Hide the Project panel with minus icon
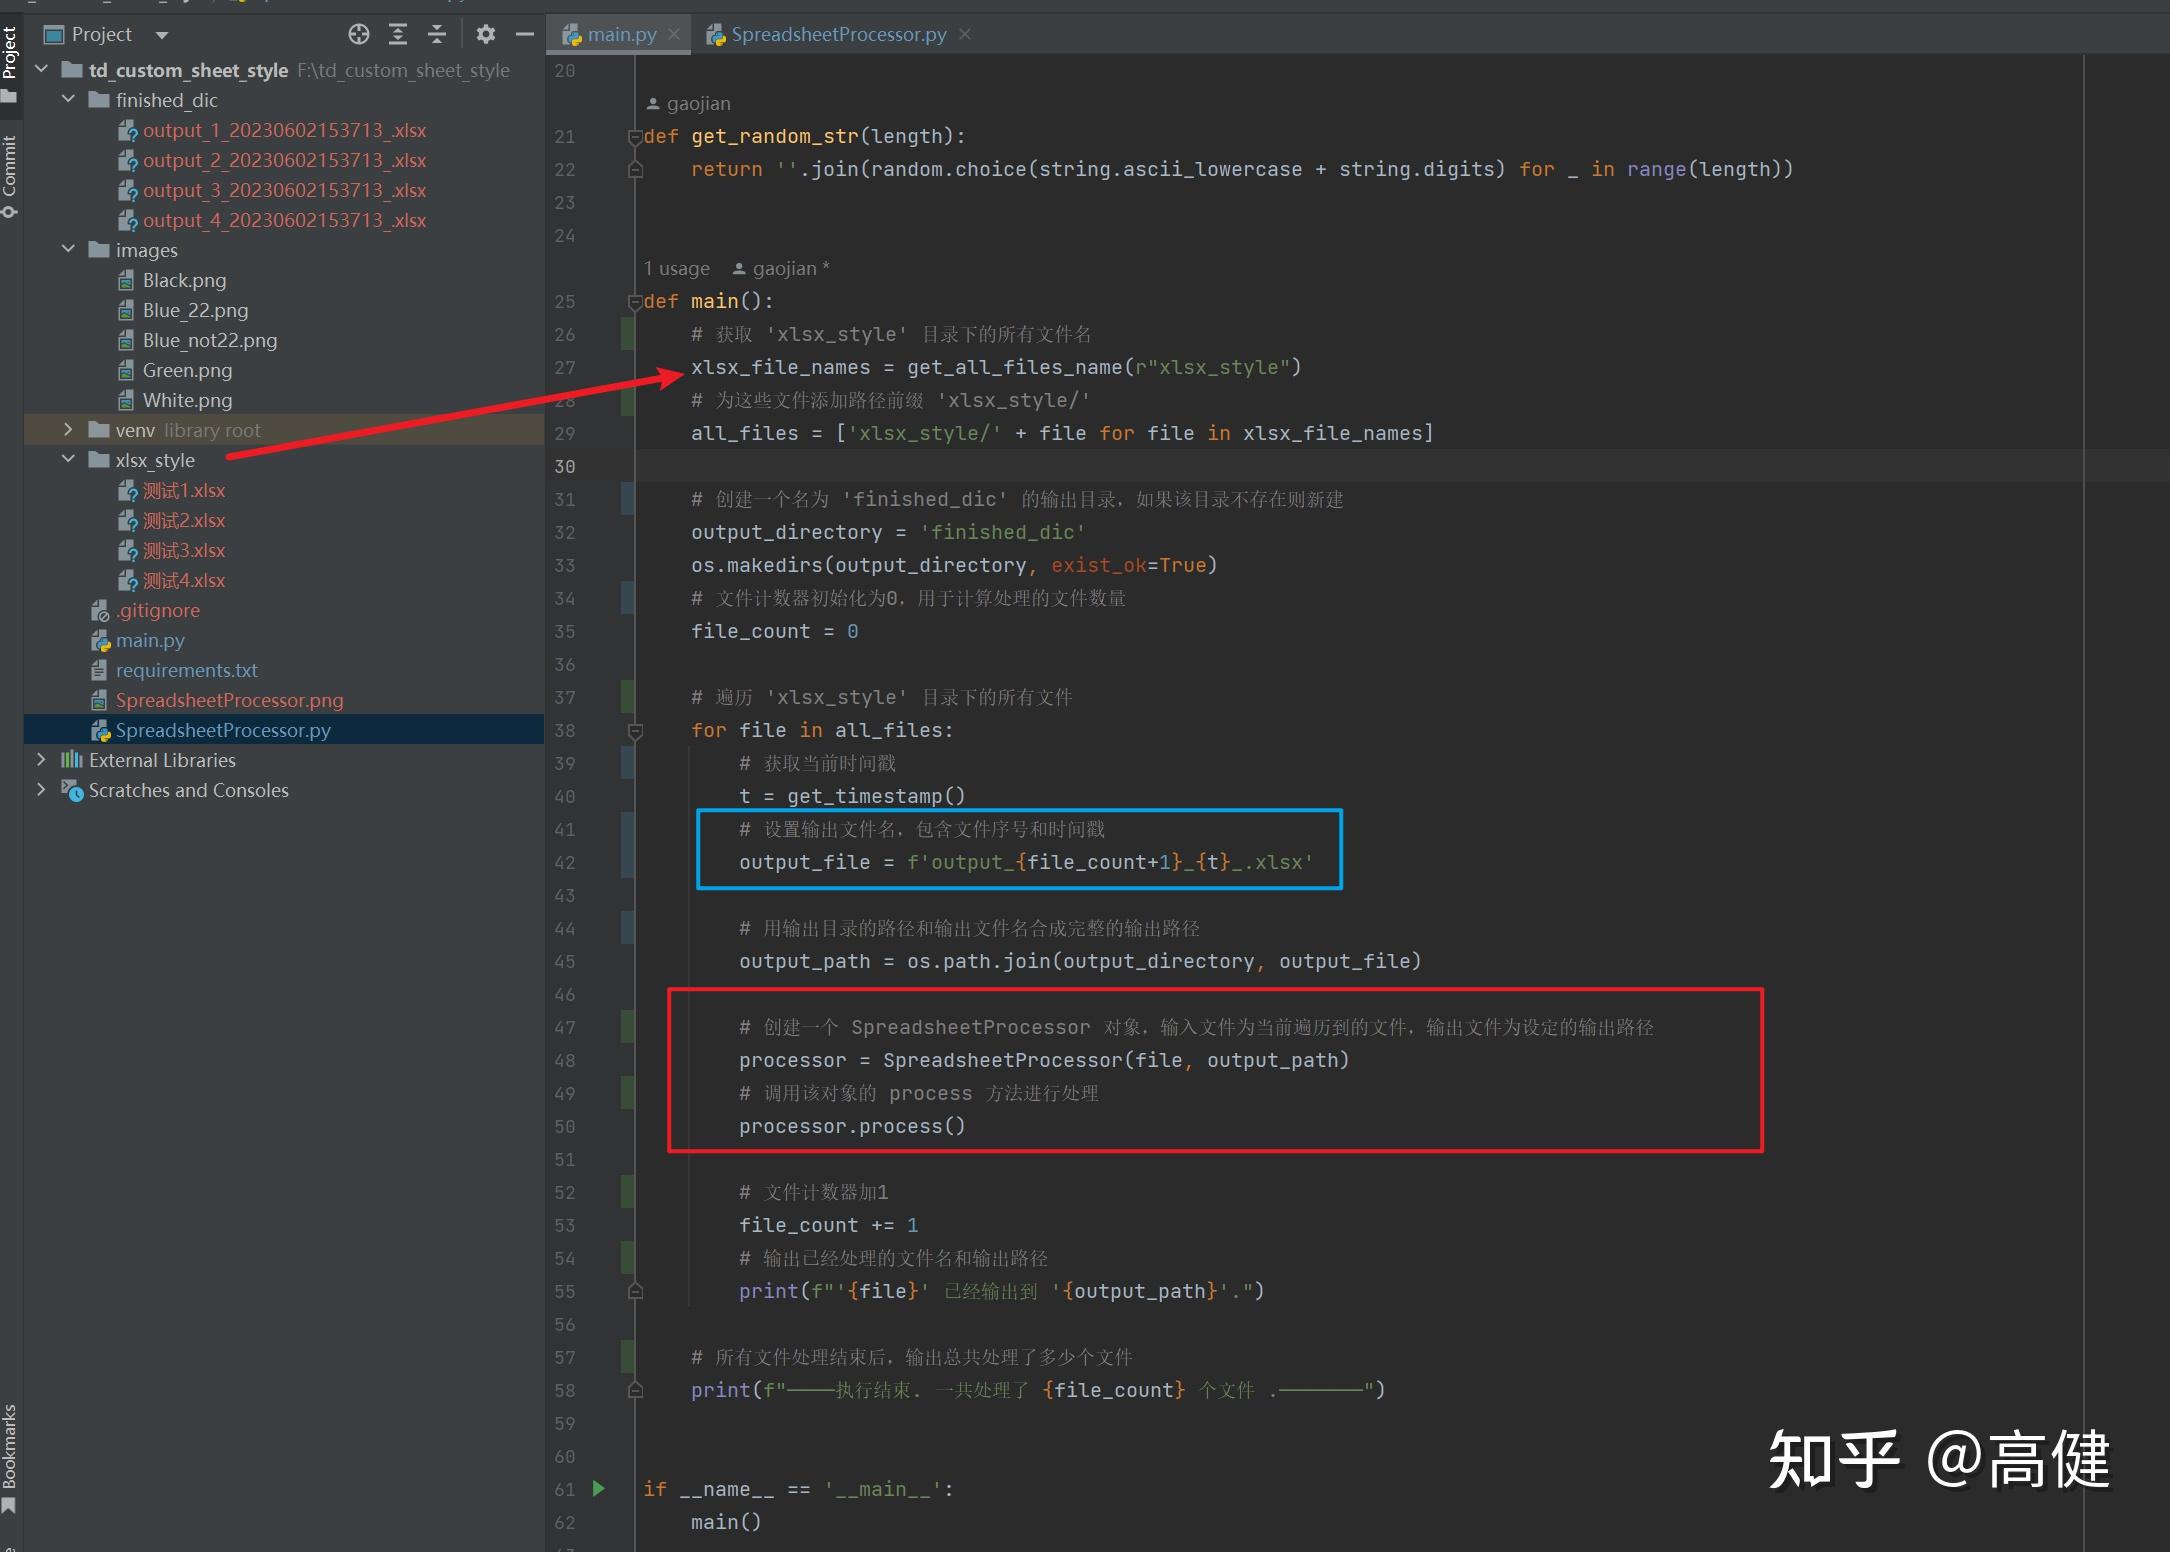The image size is (2170, 1552). click(x=525, y=35)
